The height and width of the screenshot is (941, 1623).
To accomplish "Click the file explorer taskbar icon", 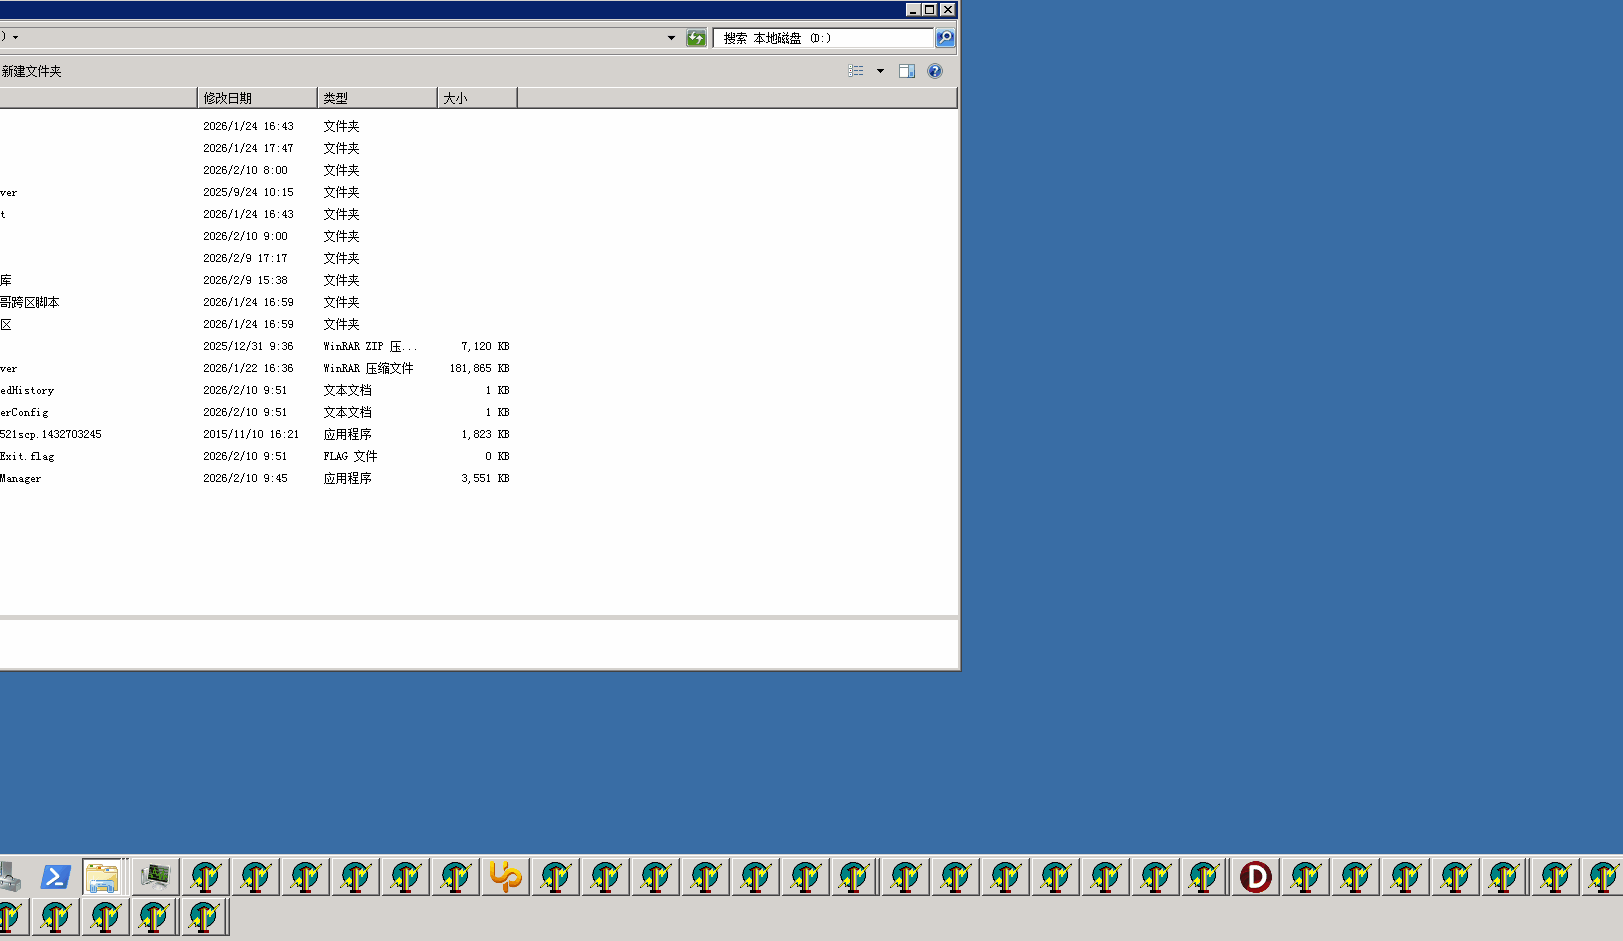I will (x=102, y=877).
